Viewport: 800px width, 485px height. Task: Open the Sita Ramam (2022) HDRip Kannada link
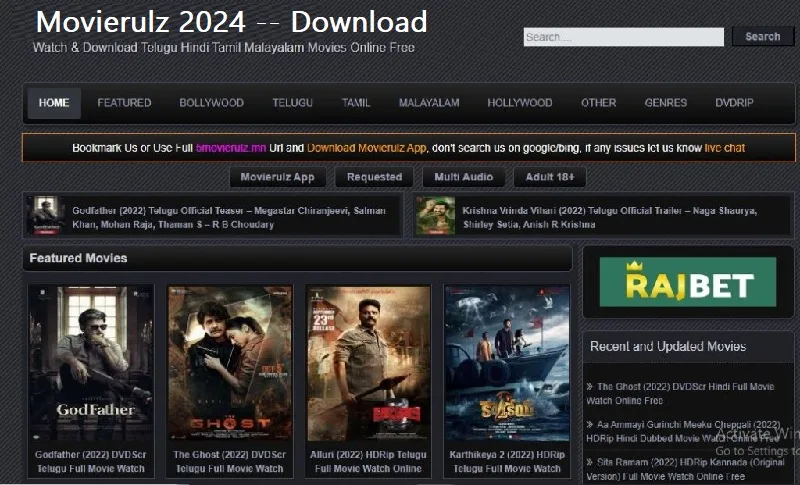(x=685, y=469)
